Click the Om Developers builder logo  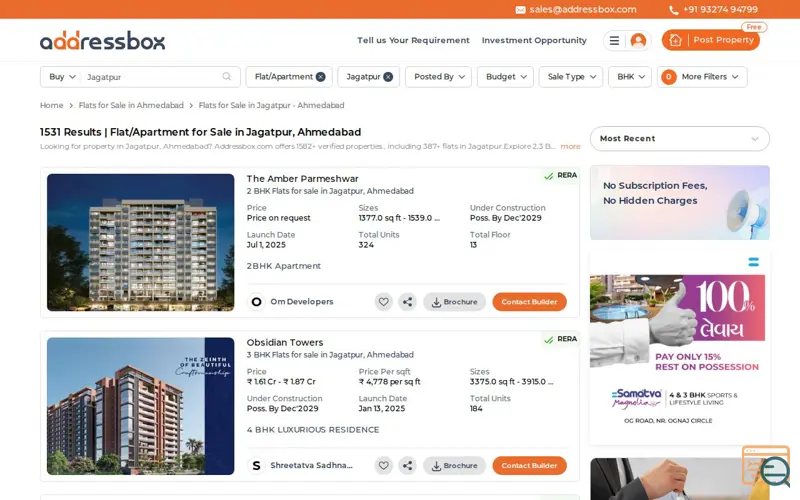pos(256,302)
